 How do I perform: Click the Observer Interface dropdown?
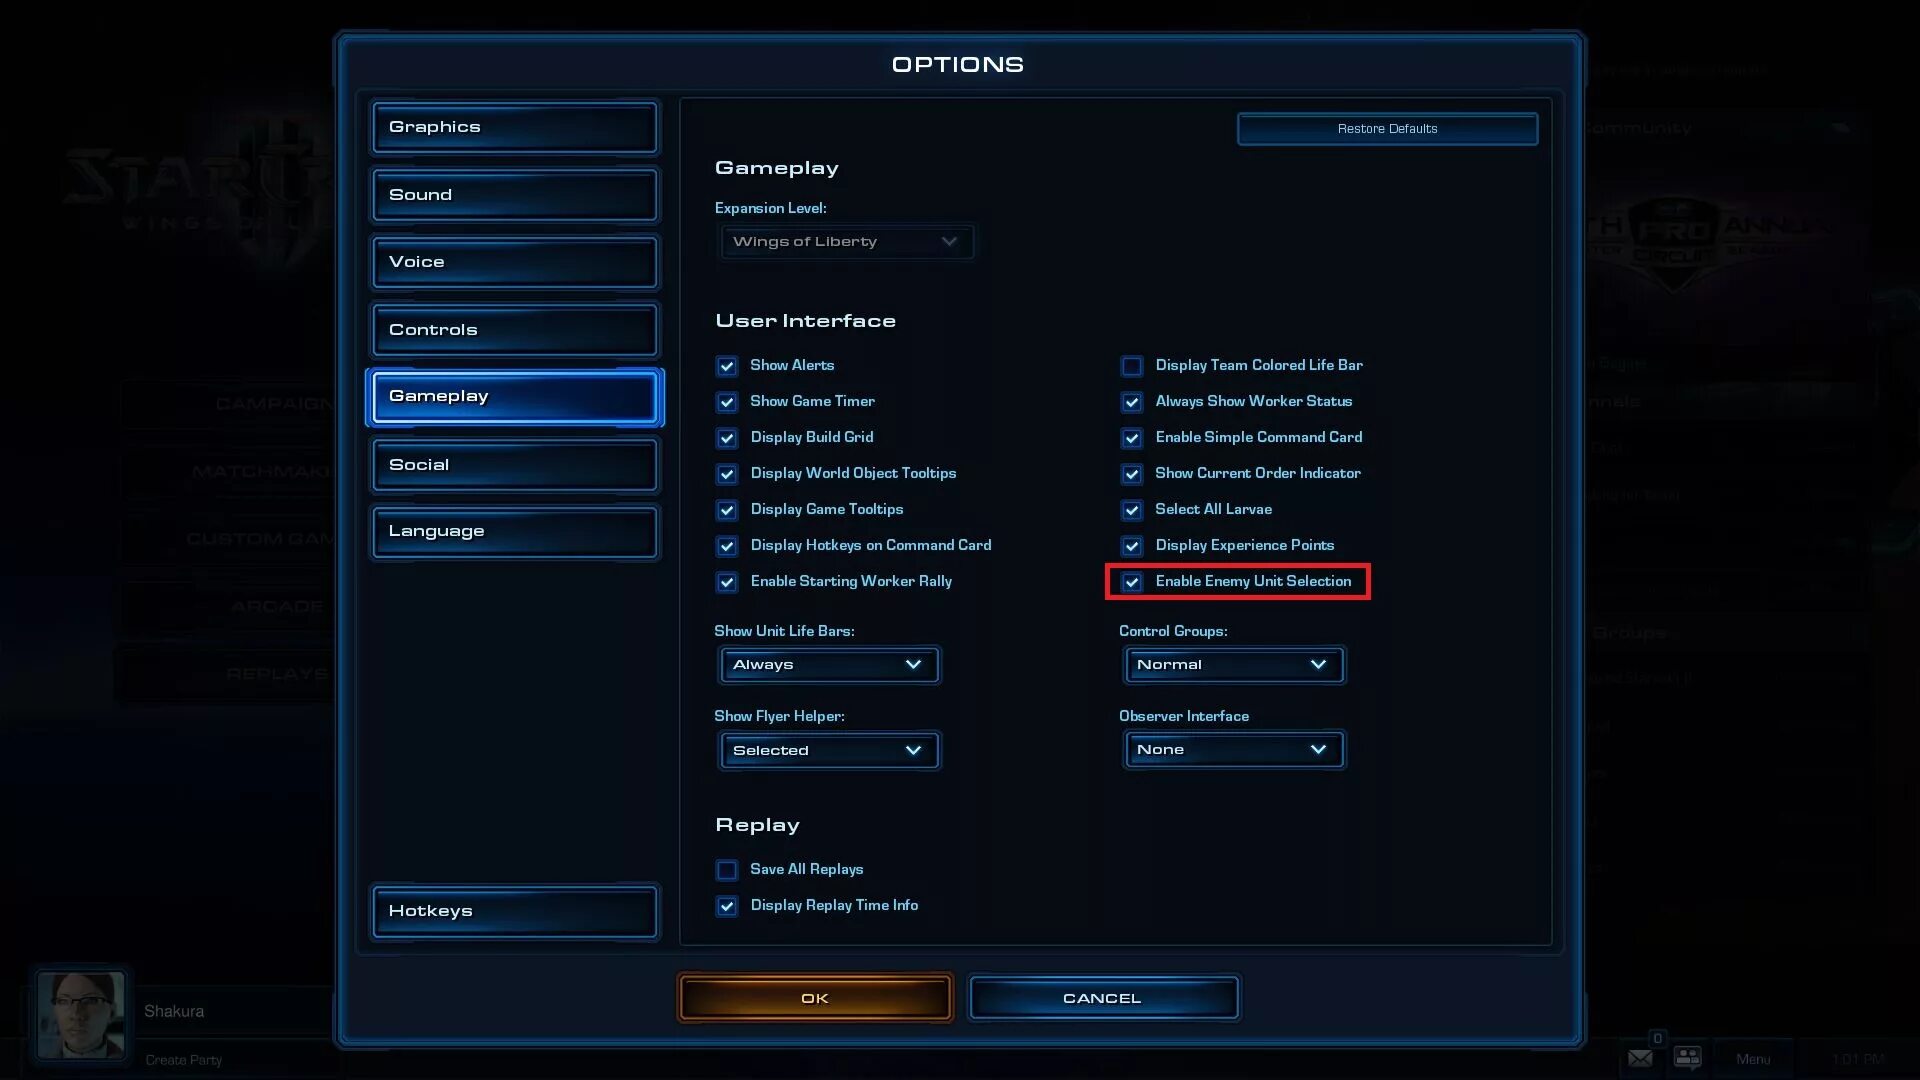1233,749
